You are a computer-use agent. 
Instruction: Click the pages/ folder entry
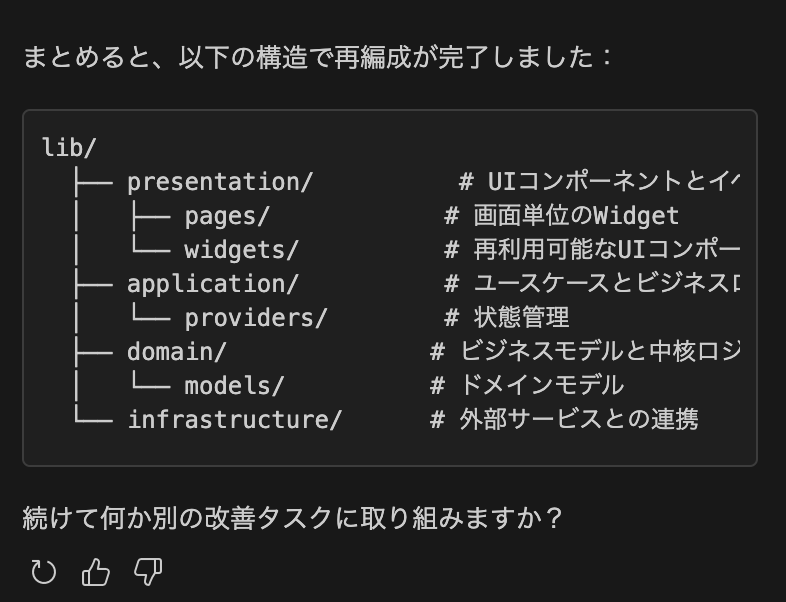[227, 217]
